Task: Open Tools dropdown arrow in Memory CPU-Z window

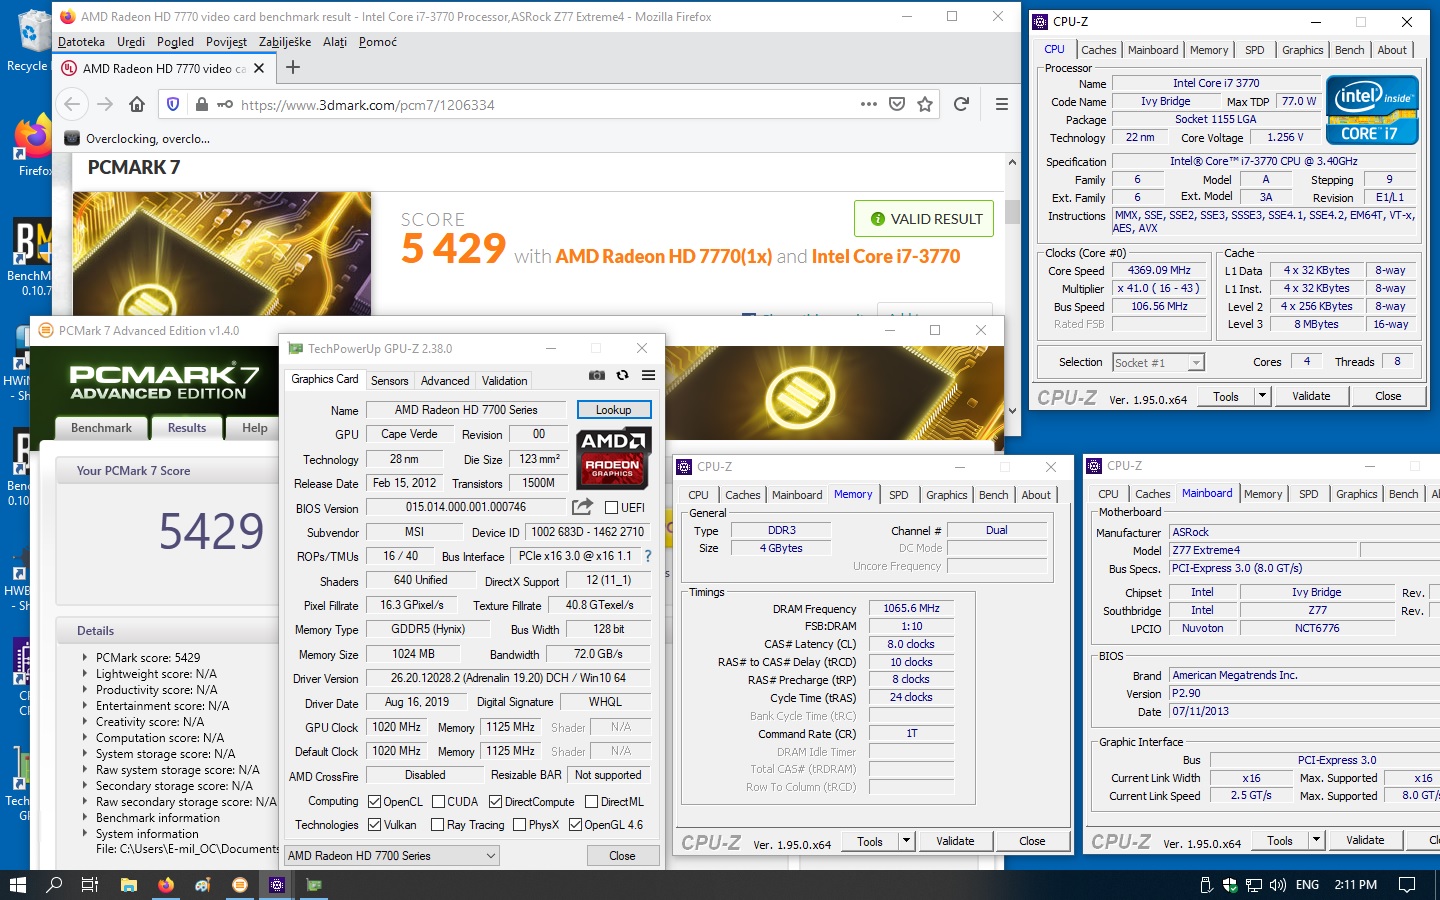Action: pyautogui.click(x=906, y=841)
